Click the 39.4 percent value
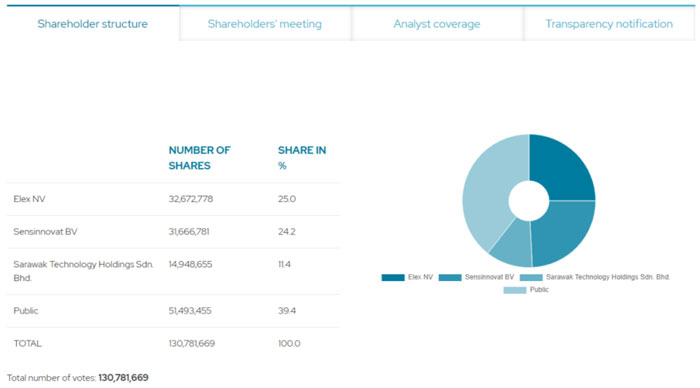This screenshot has width=700, height=388. (x=287, y=311)
